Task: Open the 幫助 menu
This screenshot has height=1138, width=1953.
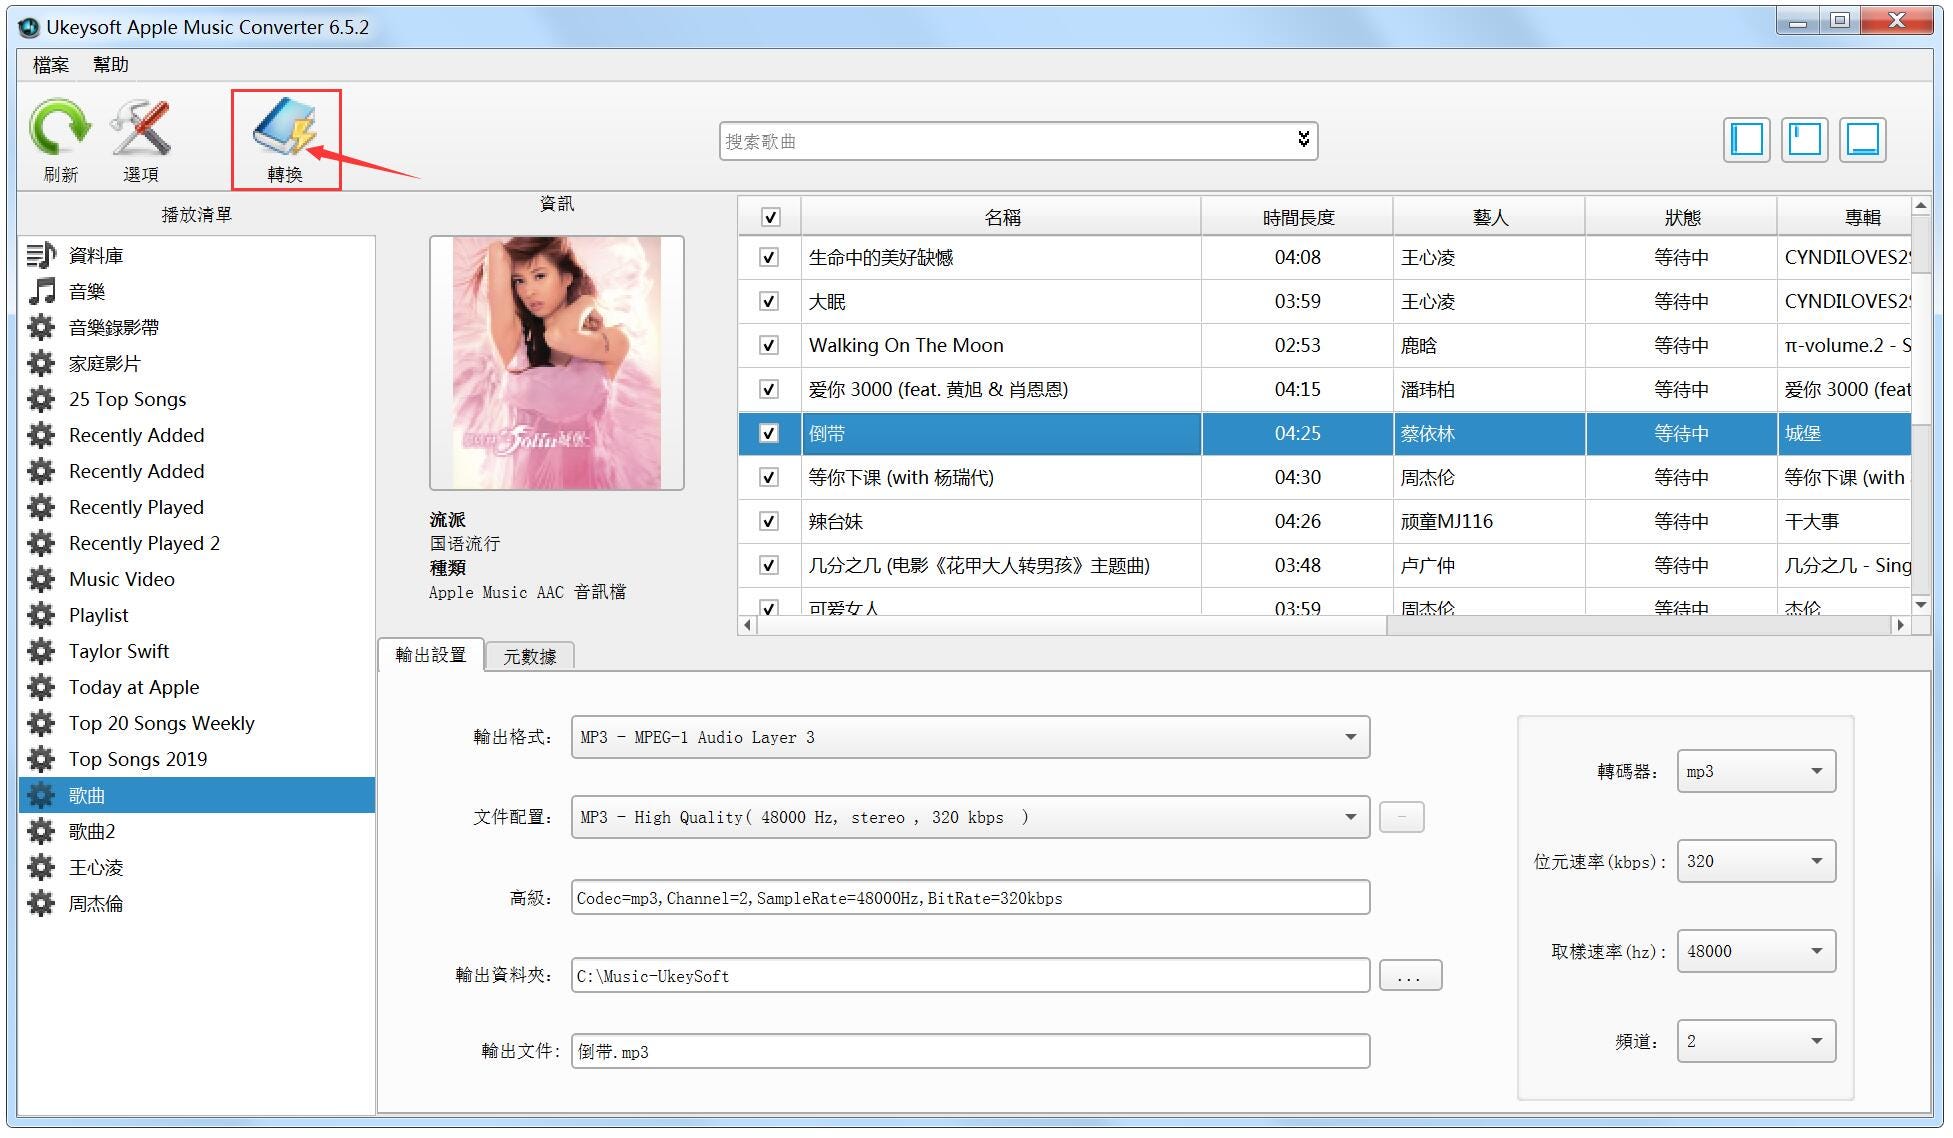Action: (111, 65)
